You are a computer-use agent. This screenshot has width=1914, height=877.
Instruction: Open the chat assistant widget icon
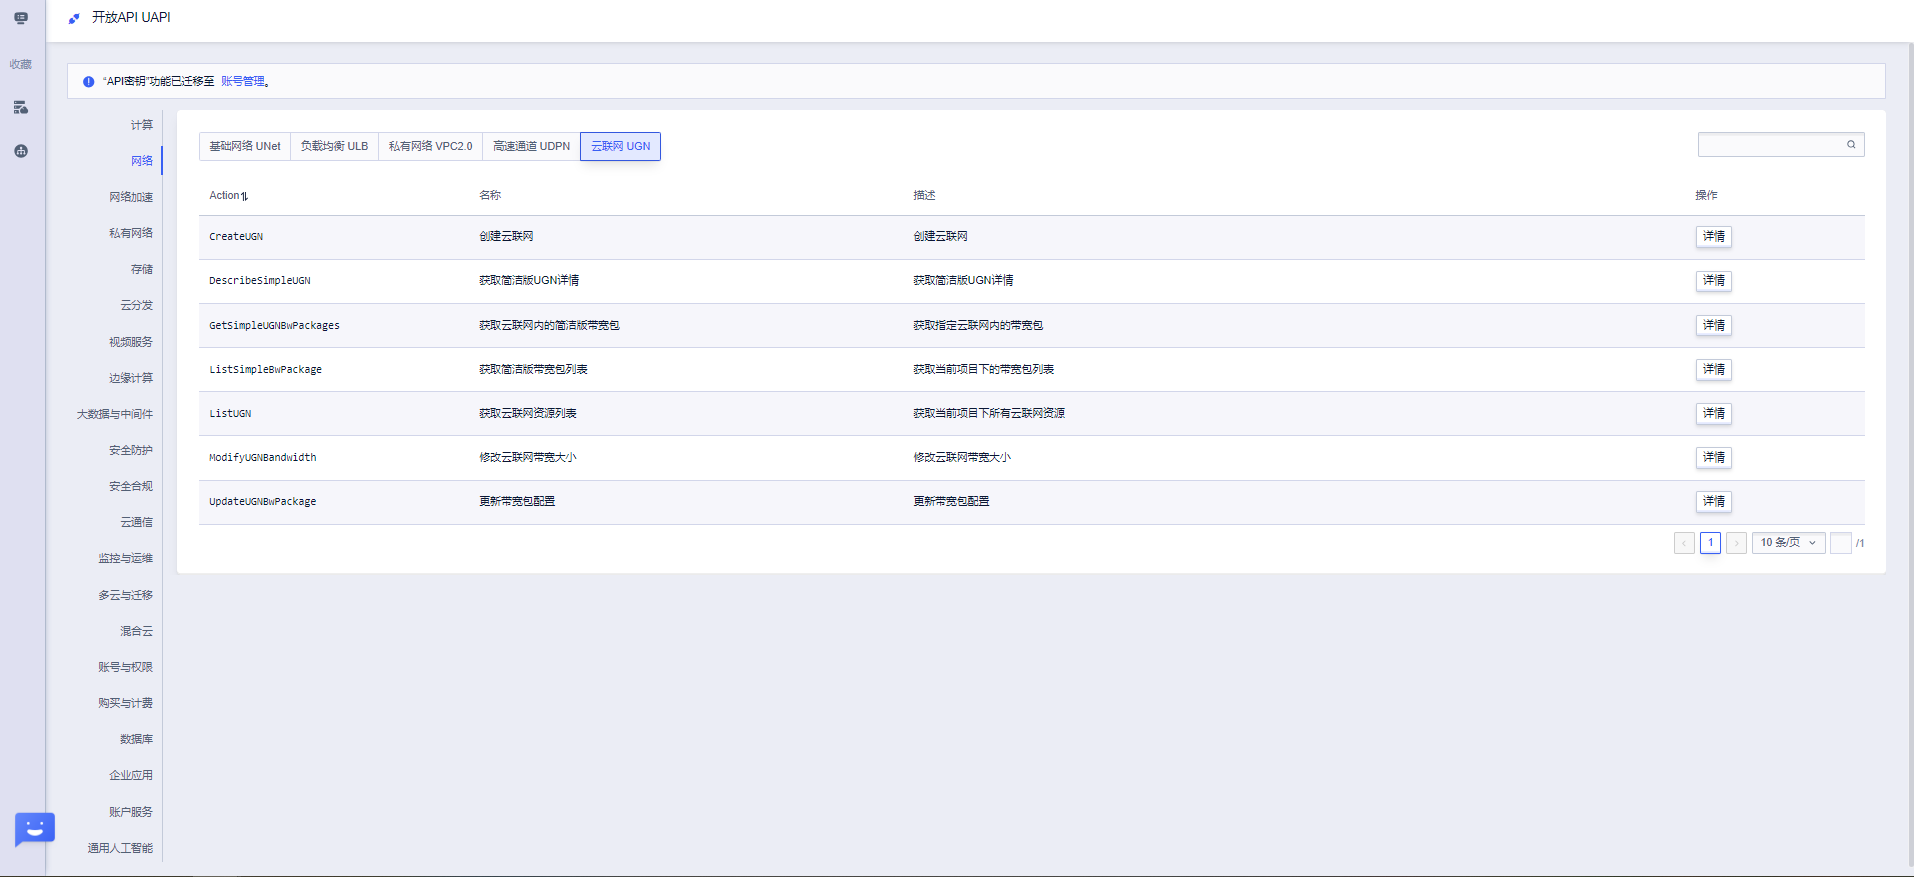[34, 828]
